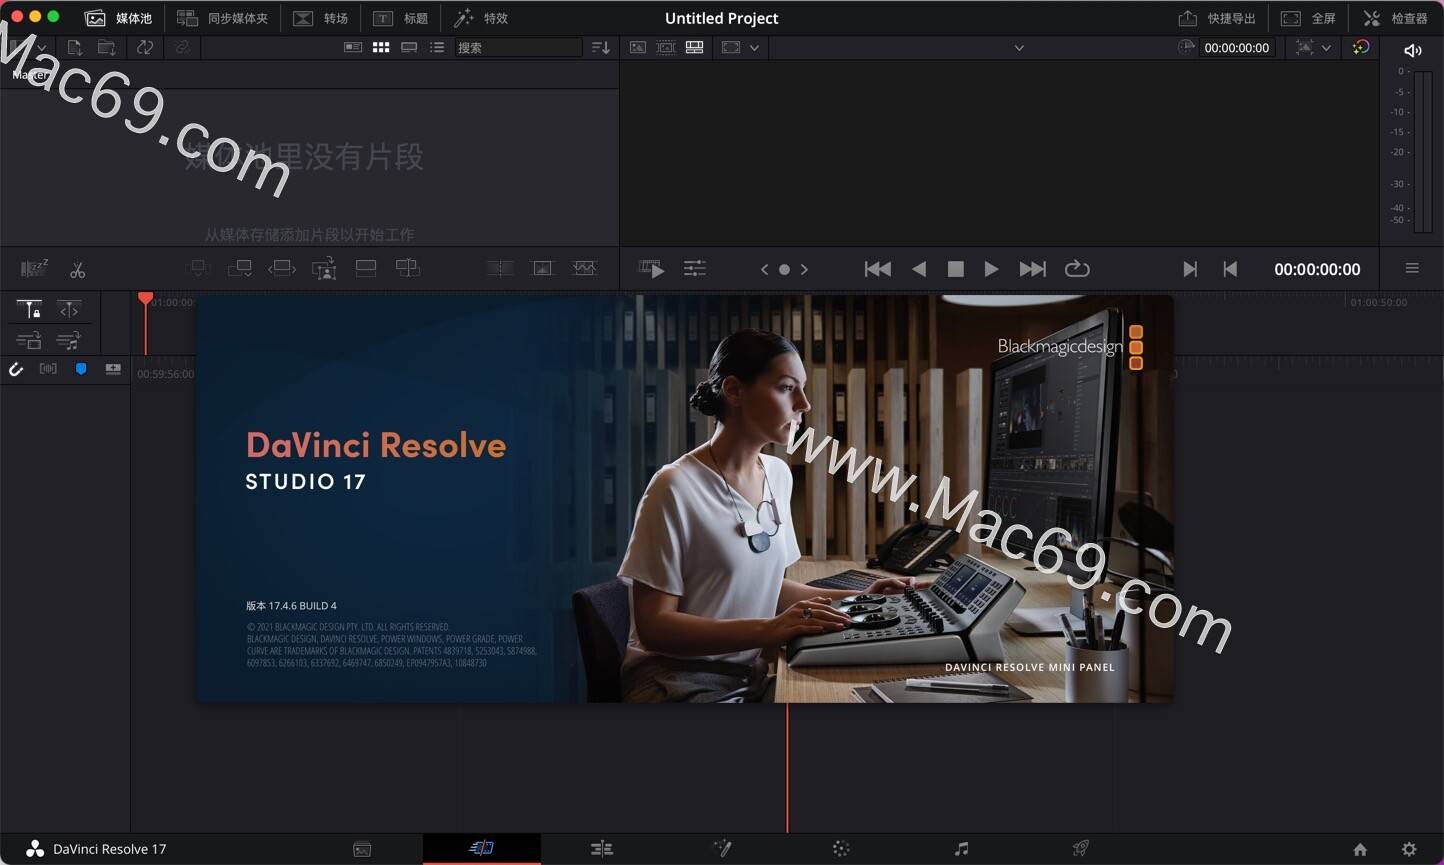Go to next edit with right chevron
1444x865 pixels.
coord(804,269)
